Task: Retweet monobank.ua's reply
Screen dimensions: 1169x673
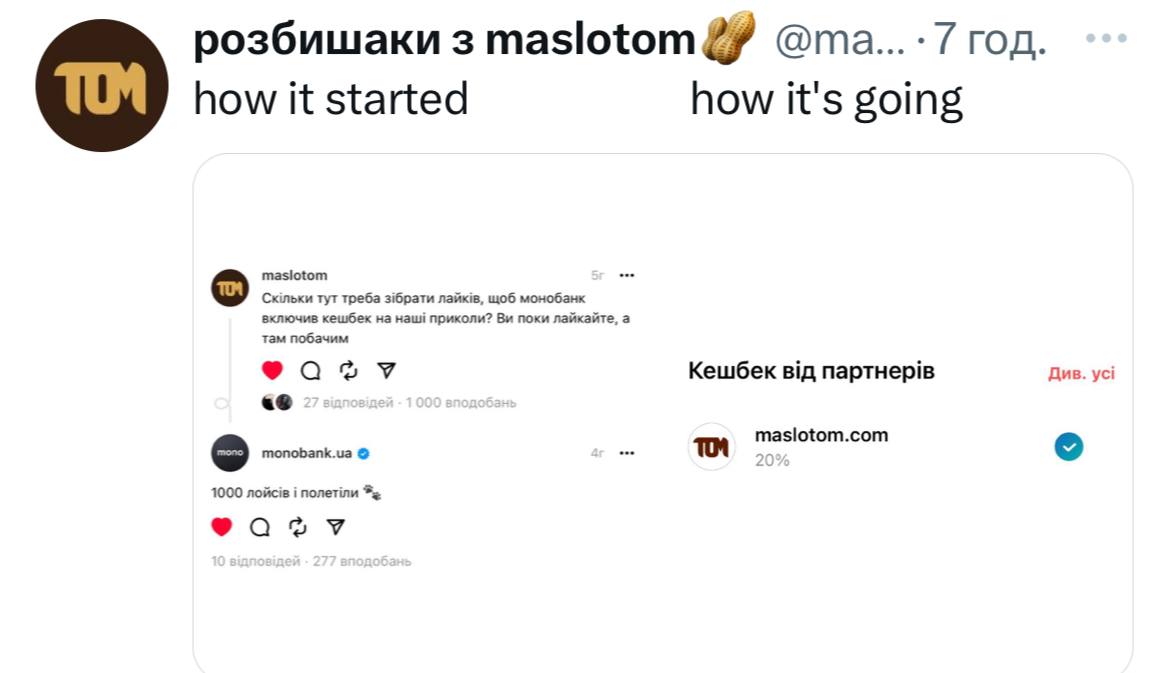Action: (x=297, y=526)
